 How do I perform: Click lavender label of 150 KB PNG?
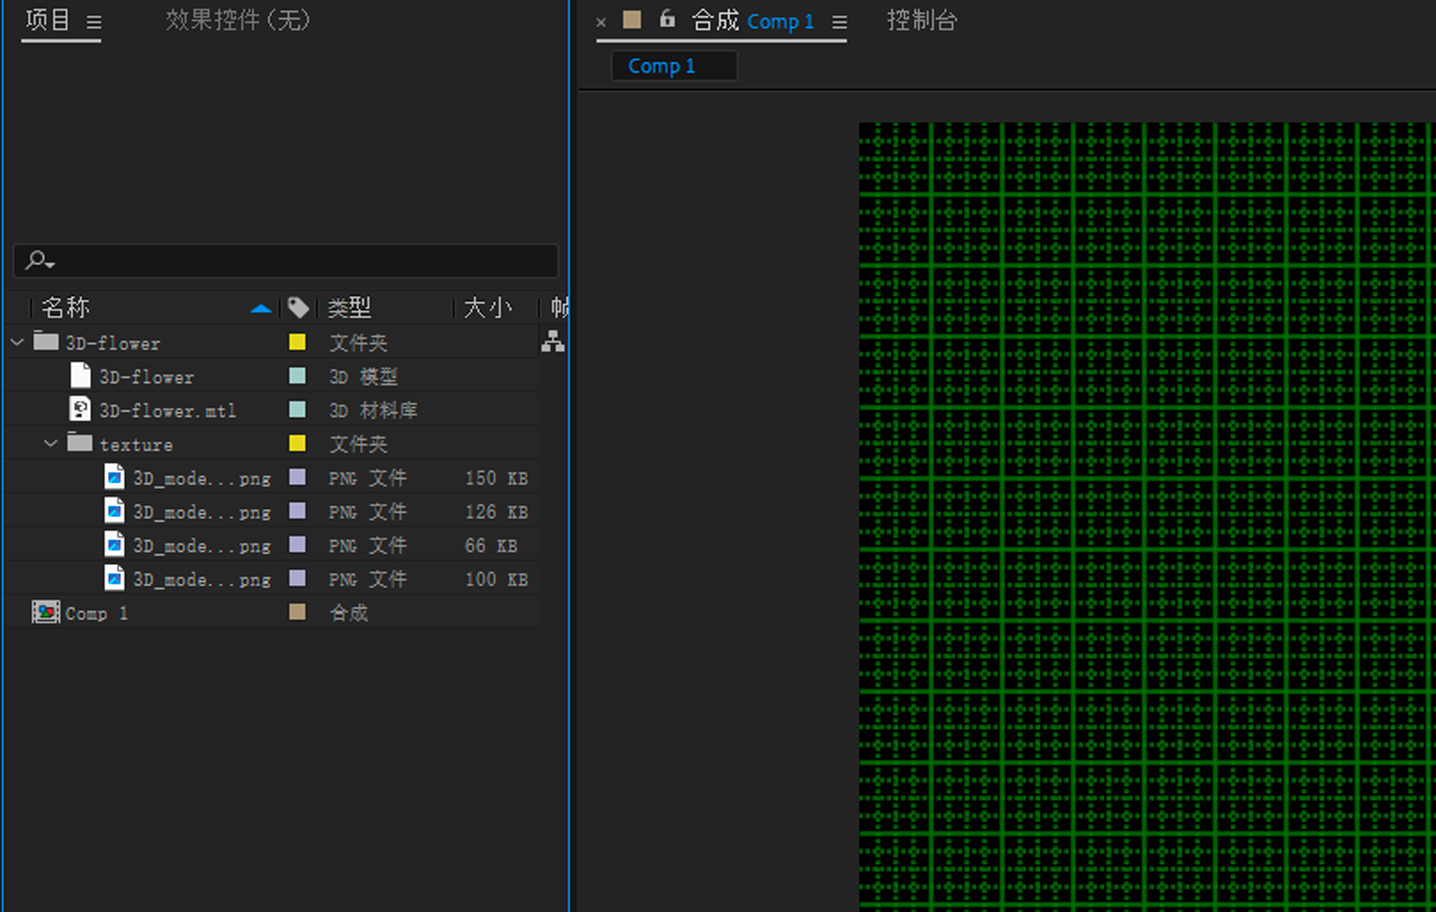pyautogui.click(x=297, y=477)
